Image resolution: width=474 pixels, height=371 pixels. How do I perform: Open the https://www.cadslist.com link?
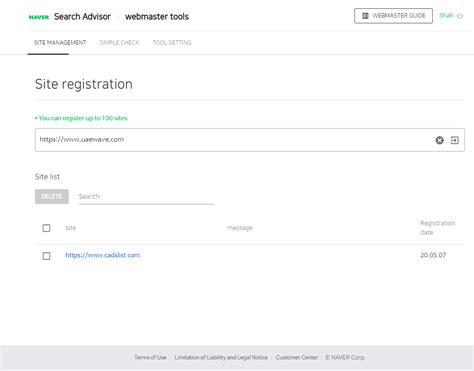[103, 255]
